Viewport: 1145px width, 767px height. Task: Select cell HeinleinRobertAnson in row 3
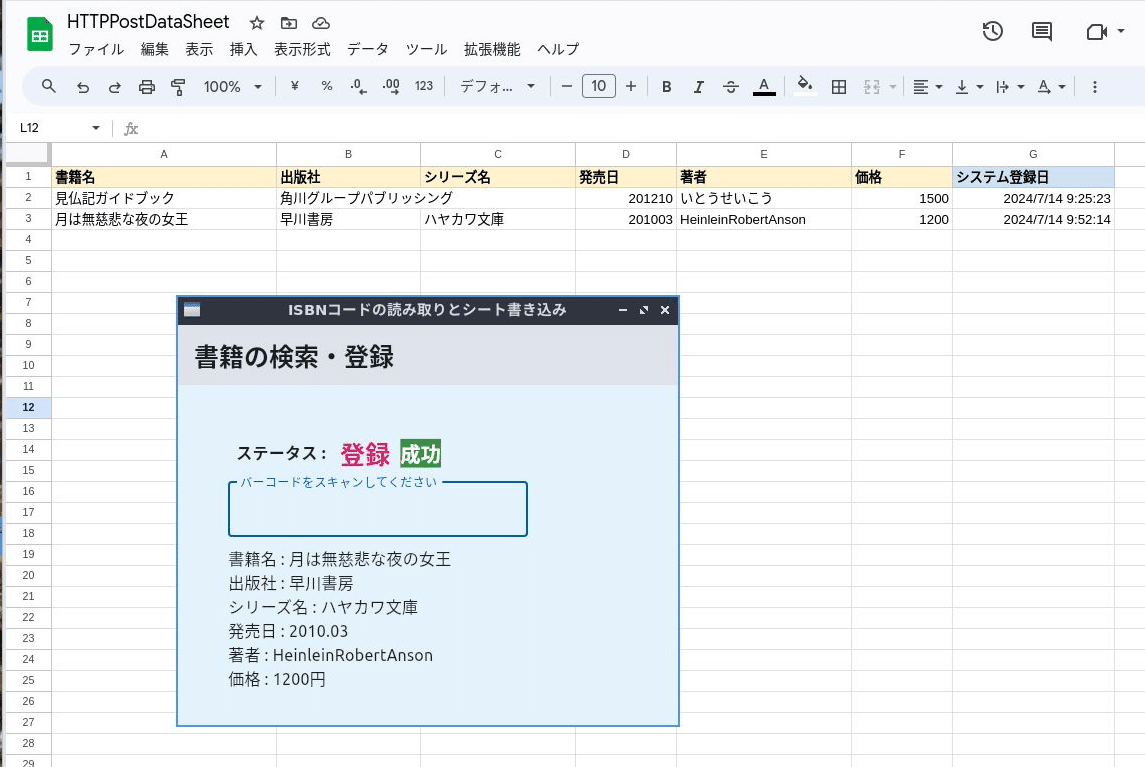coord(764,219)
